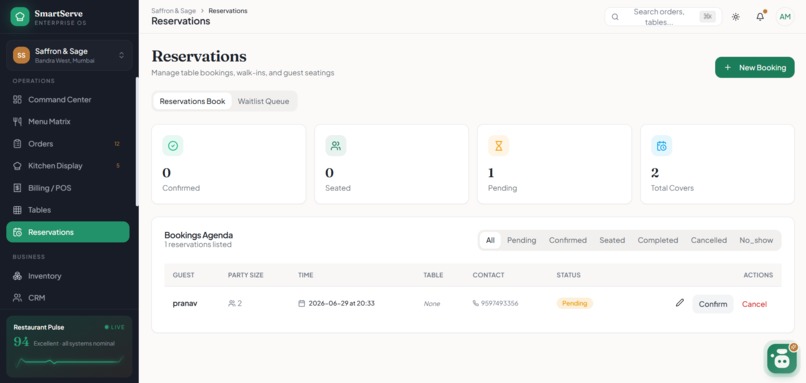Click the time 2026-06-29 at 20:33
This screenshot has height=383, width=806.
(x=341, y=303)
